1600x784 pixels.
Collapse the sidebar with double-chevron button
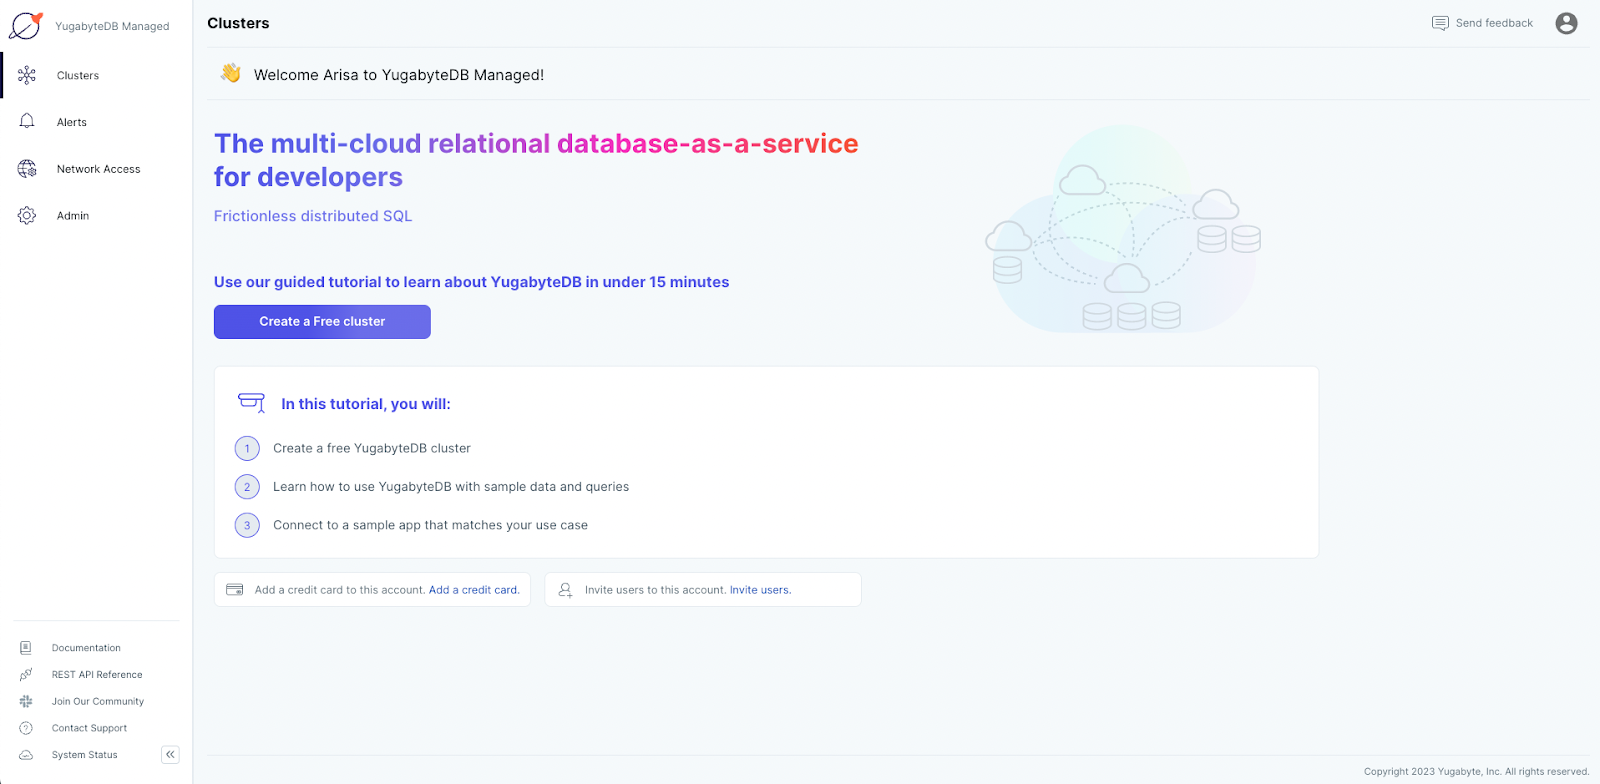click(170, 755)
